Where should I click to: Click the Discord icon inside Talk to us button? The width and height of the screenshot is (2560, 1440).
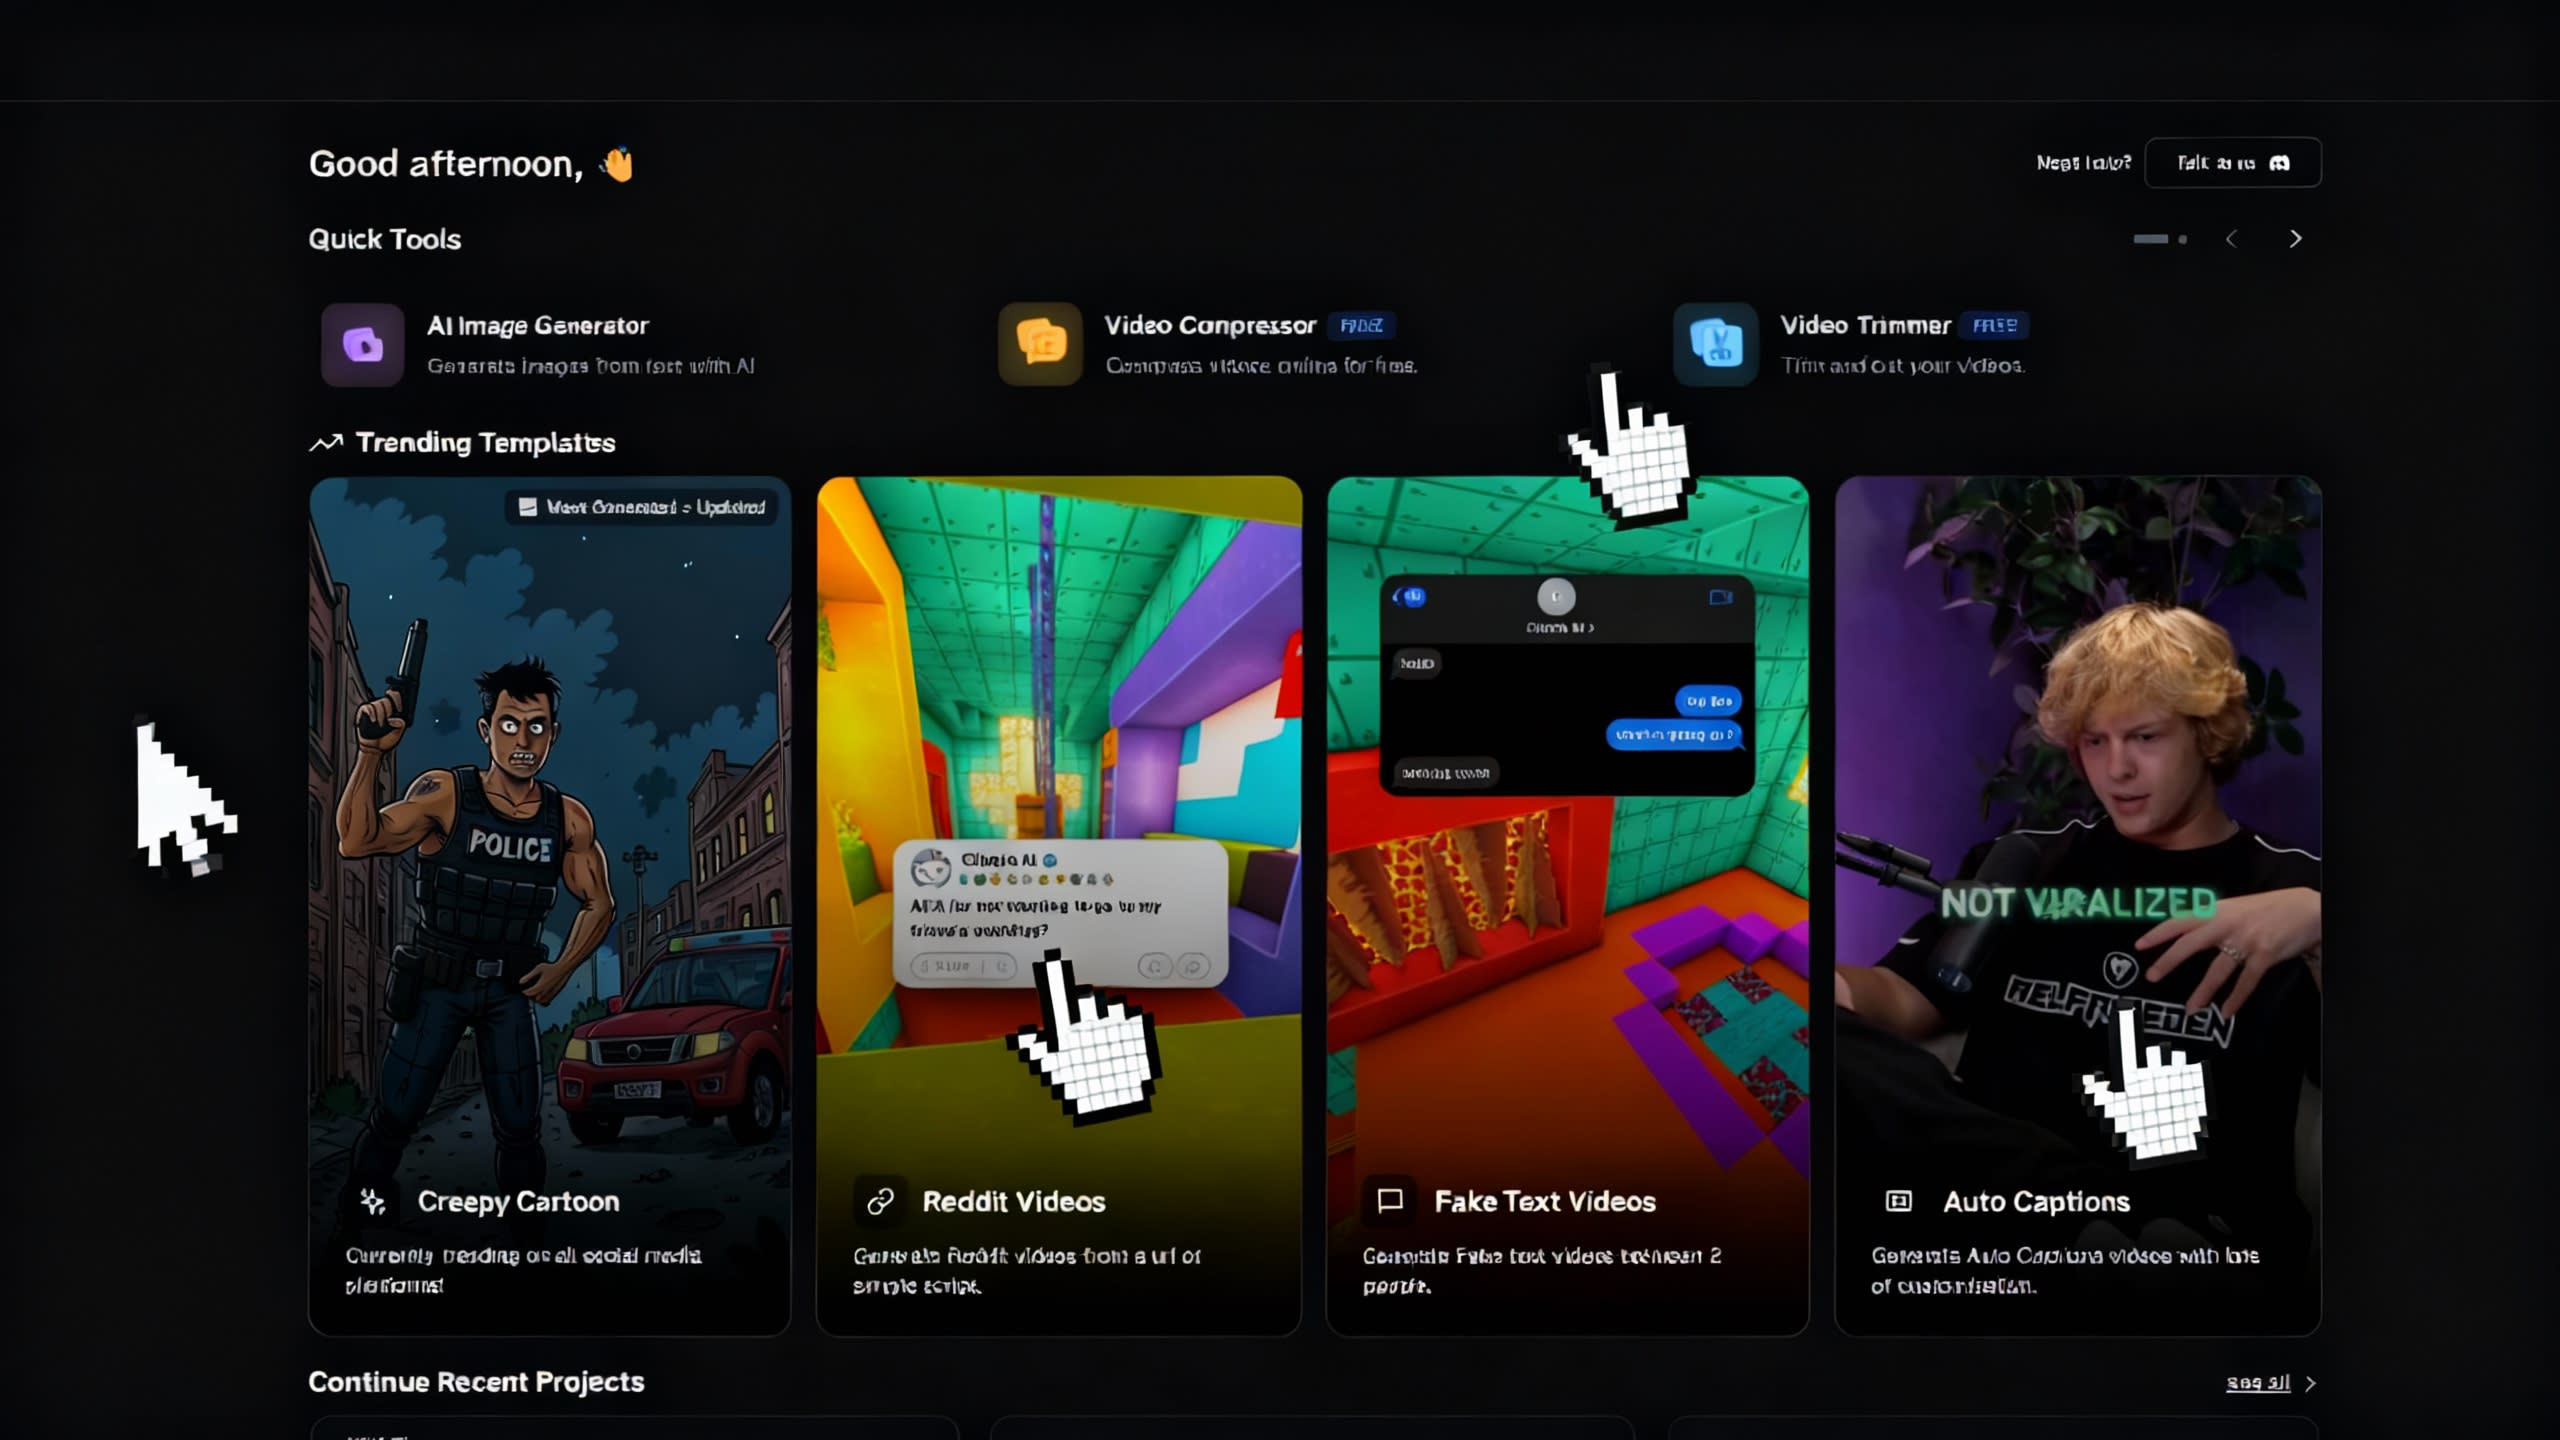[x=2283, y=163]
